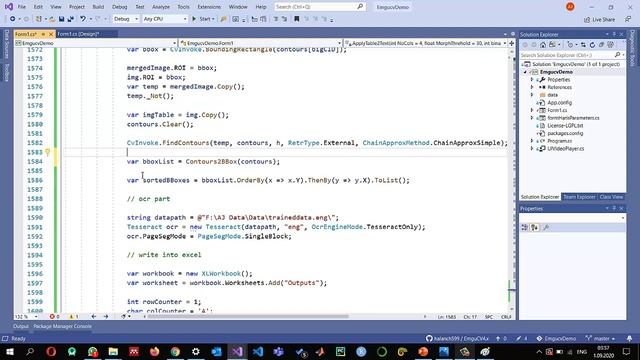This screenshot has height=360, width=640.
Task: Click the Search Solution Explorer field
Action: 571,55
